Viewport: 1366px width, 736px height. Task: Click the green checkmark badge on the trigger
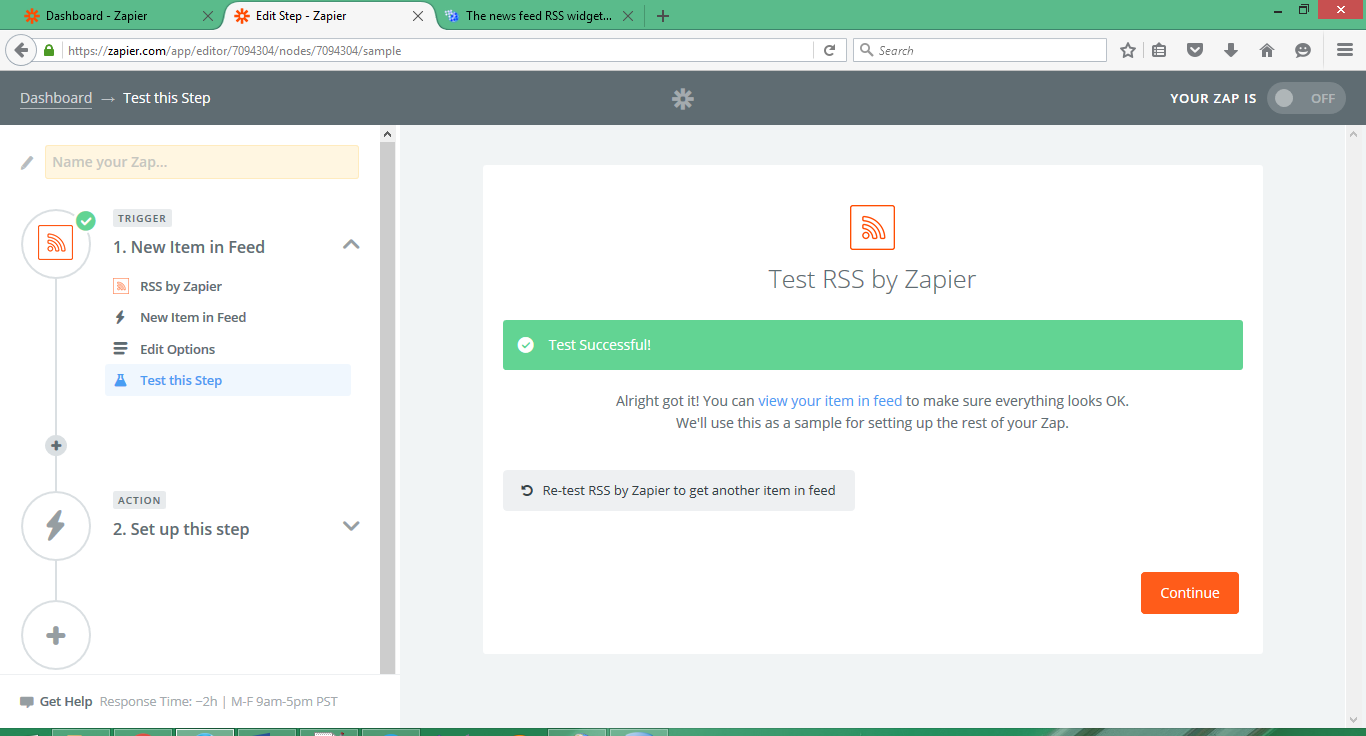pyautogui.click(x=86, y=220)
